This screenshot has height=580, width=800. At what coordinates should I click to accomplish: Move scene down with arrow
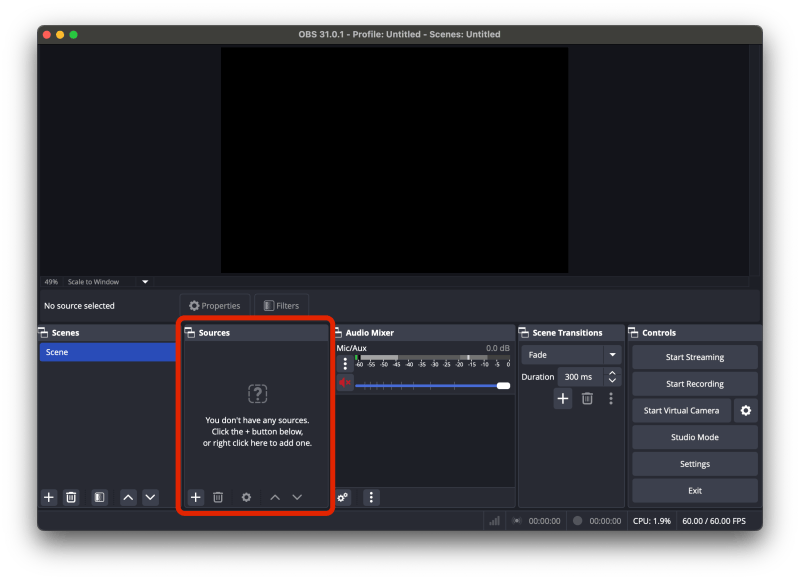click(x=151, y=497)
